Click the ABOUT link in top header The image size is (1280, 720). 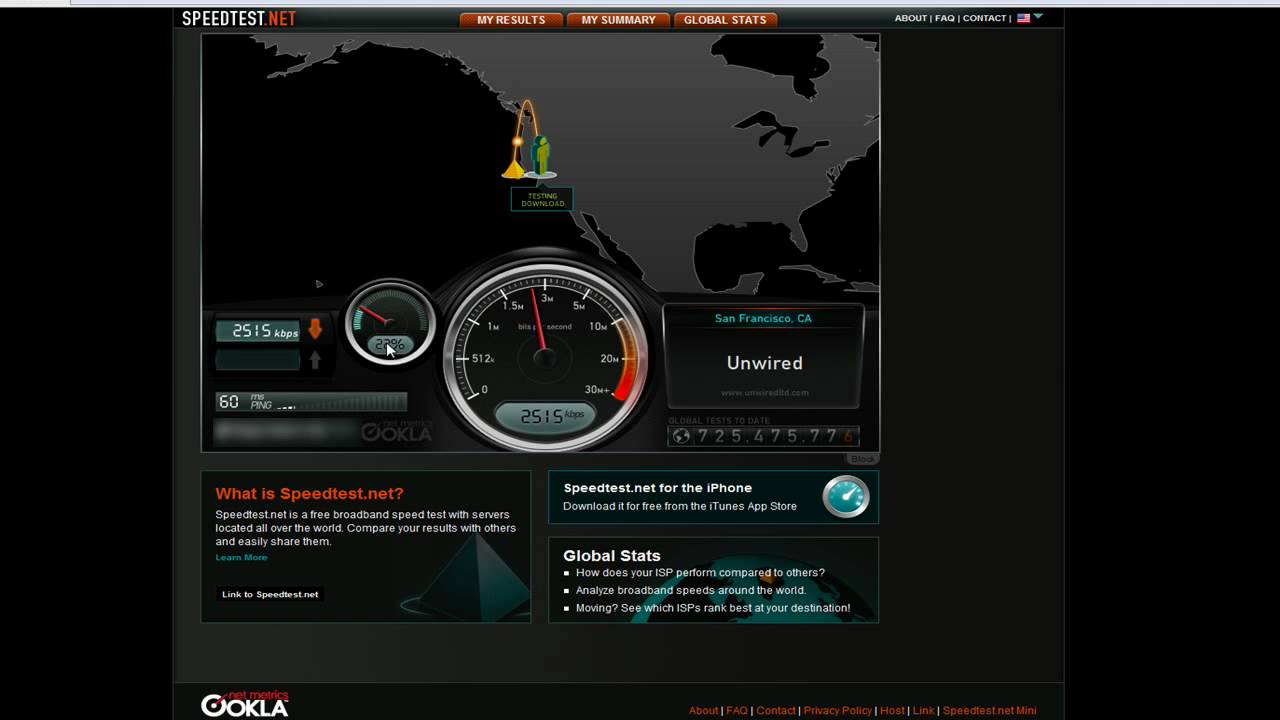click(910, 18)
